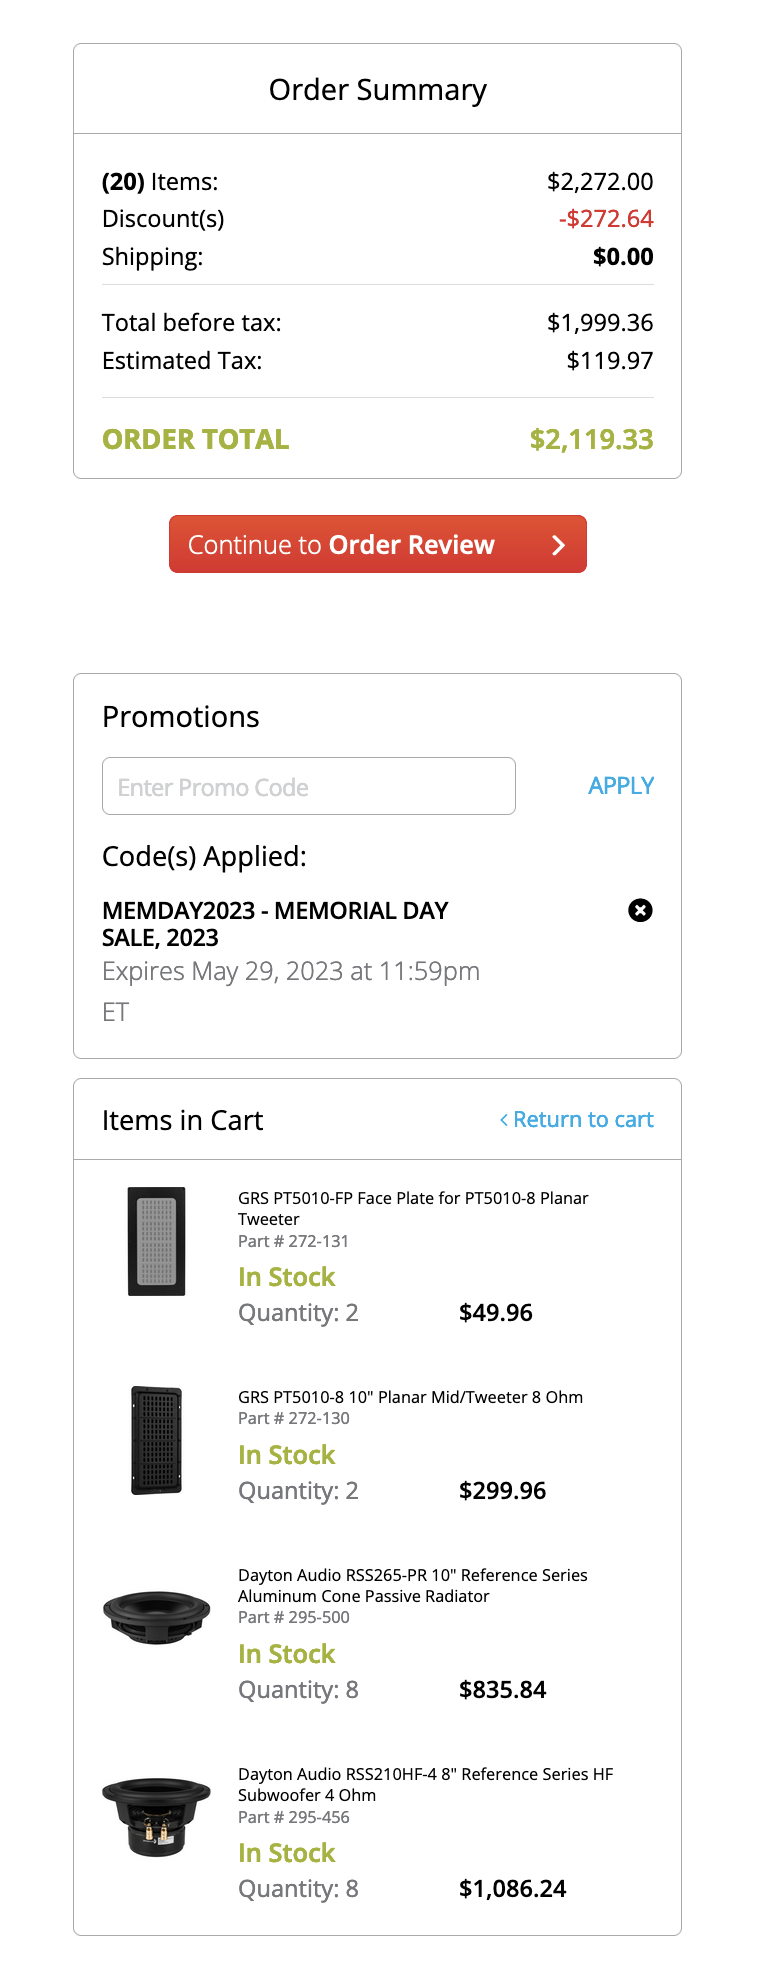
Task: Click the ORDER TOTAL amount $2,119.33
Action: (592, 439)
